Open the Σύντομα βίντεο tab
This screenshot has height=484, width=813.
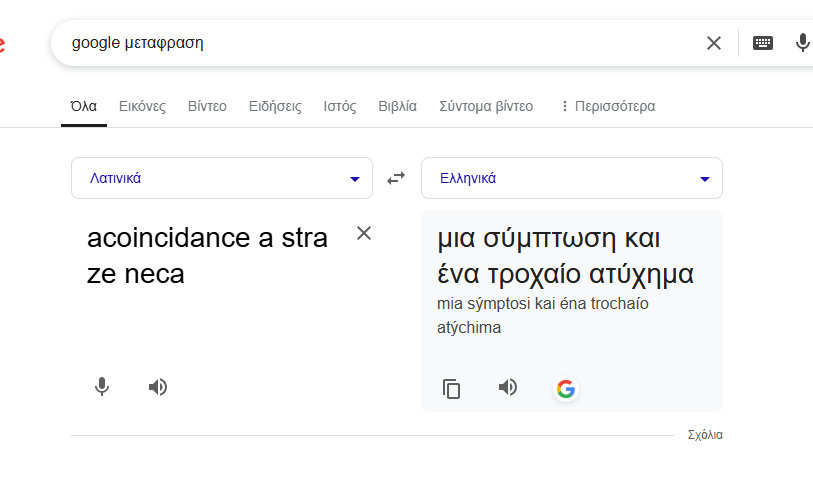pyautogui.click(x=486, y=106)
